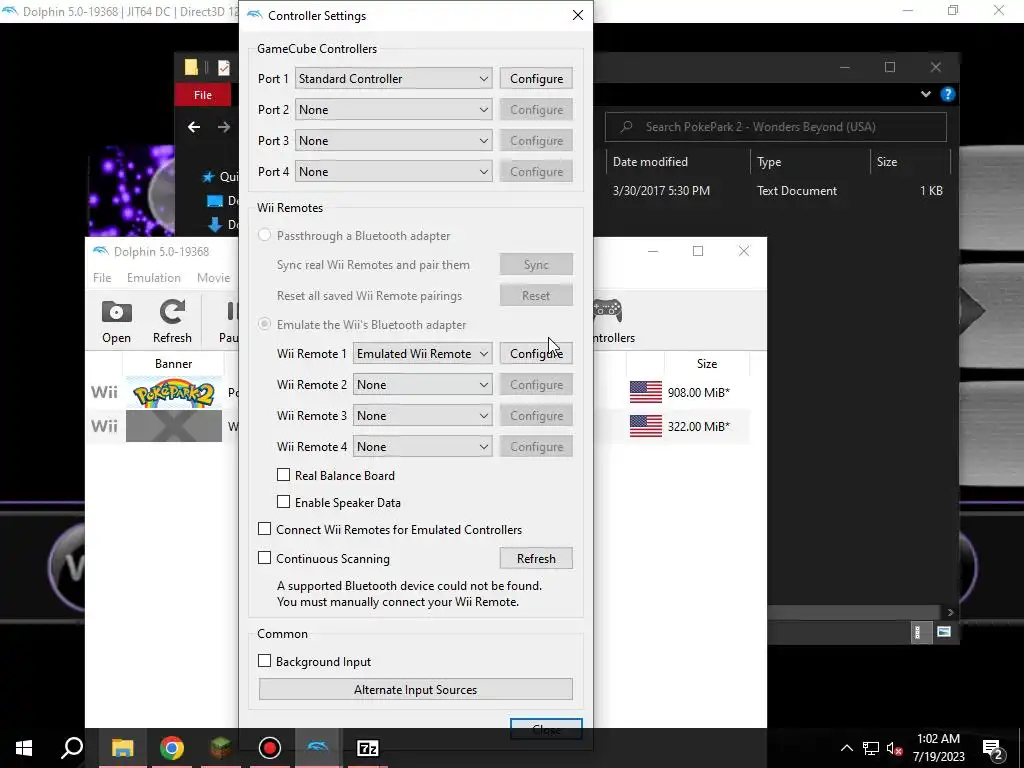Image resolution: width=1024 pixels, height=768 pixels.
Task: Sort Dolphin game list by Size column
Action: click(707, 364)
